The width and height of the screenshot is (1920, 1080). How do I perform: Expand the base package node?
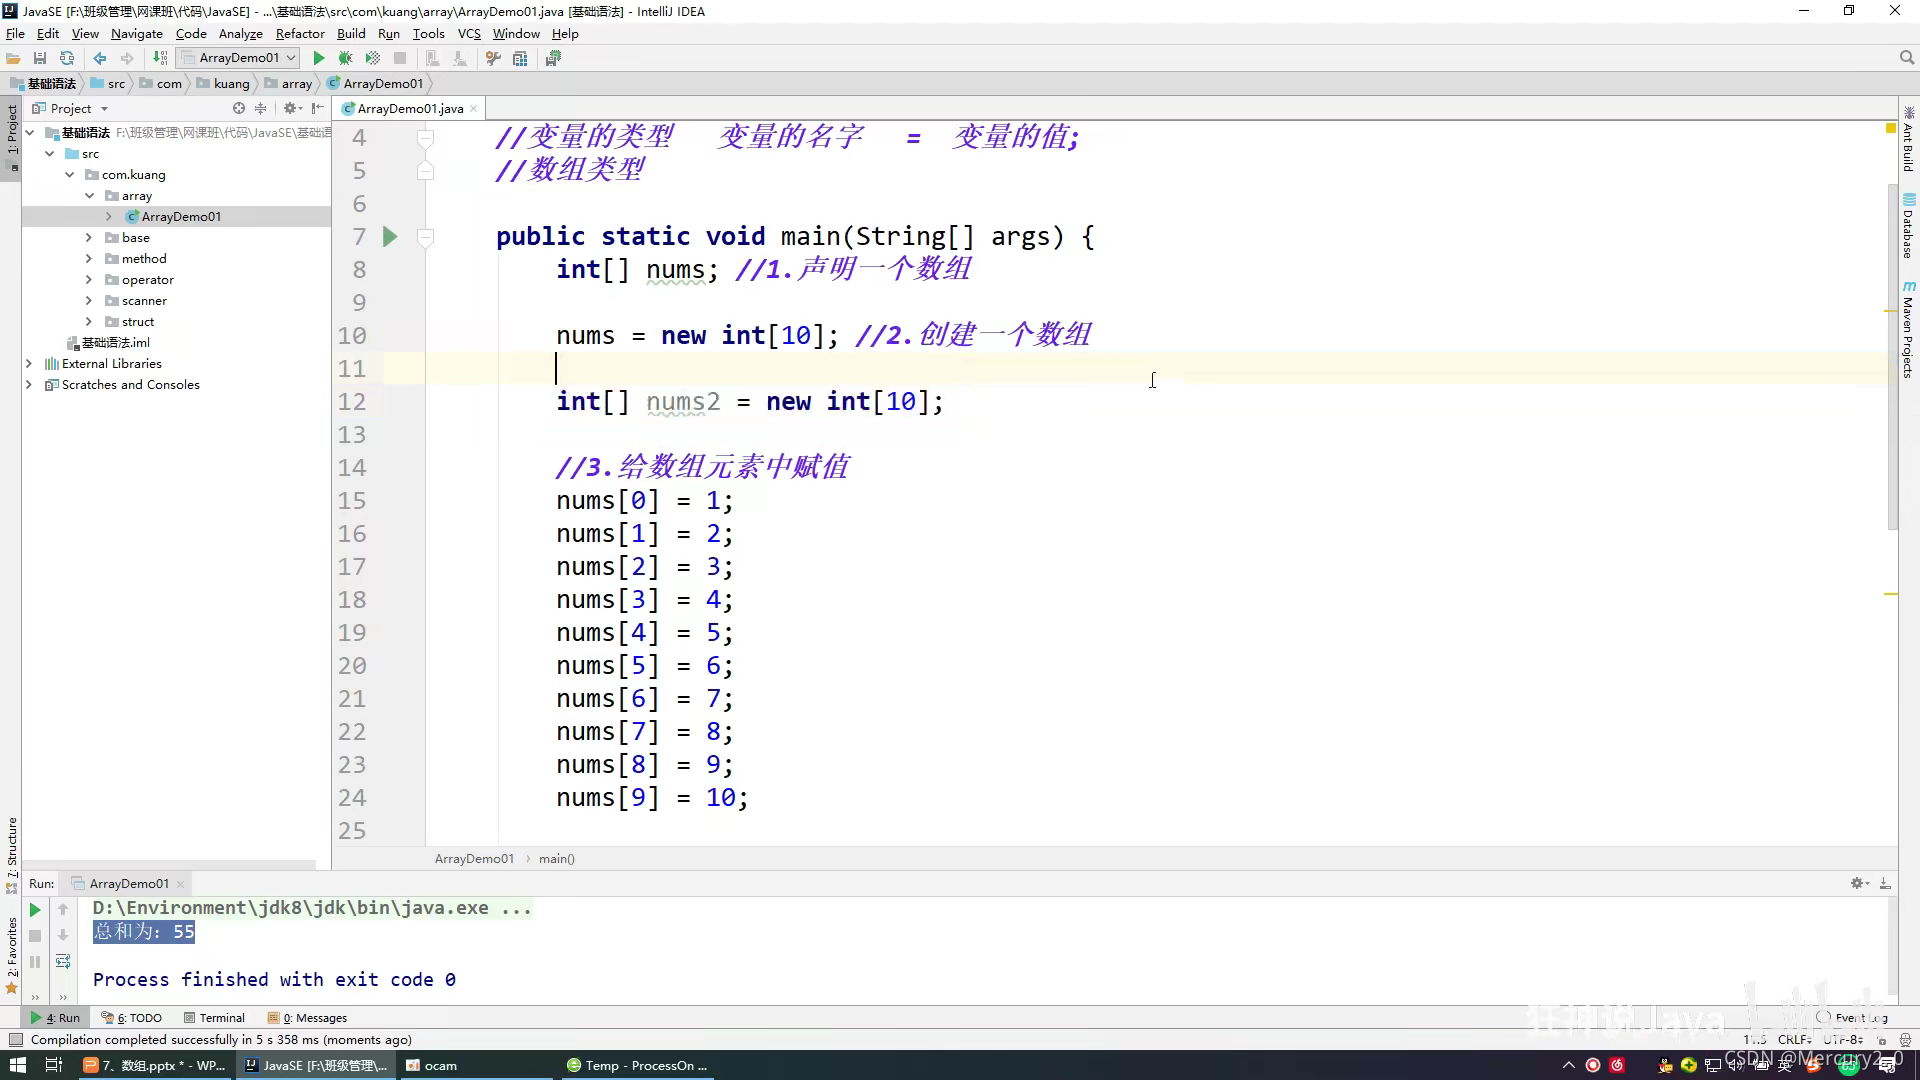pyautogui.click(x=89, y=238)
